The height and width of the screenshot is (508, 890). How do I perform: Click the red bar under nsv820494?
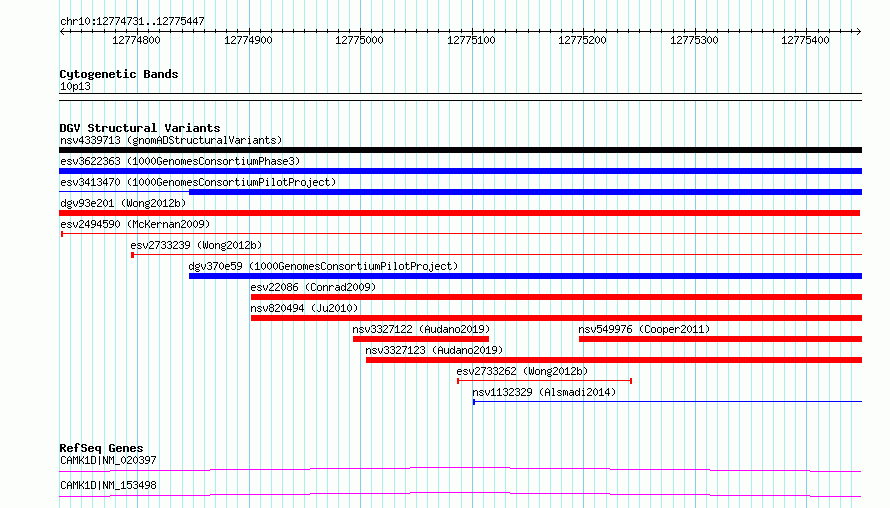556,318
